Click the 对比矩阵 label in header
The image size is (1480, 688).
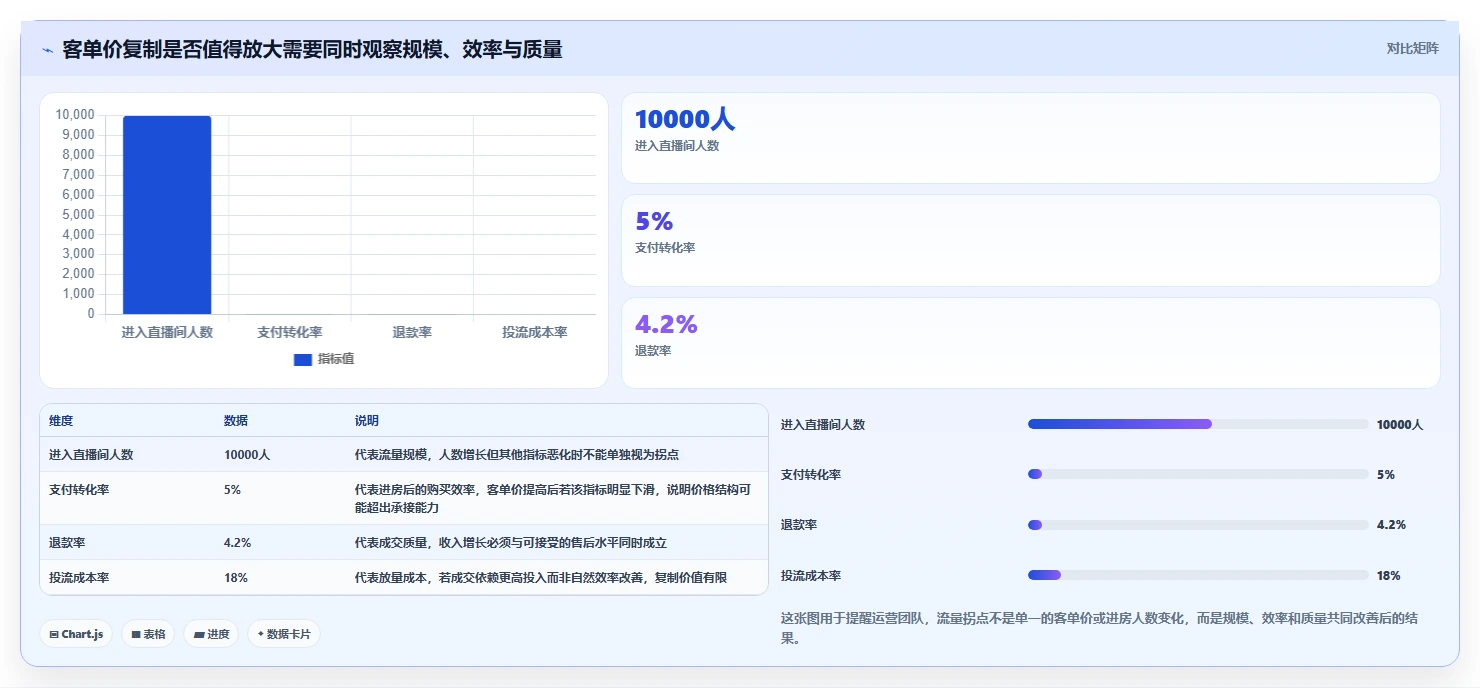(x=1412, y=49)
